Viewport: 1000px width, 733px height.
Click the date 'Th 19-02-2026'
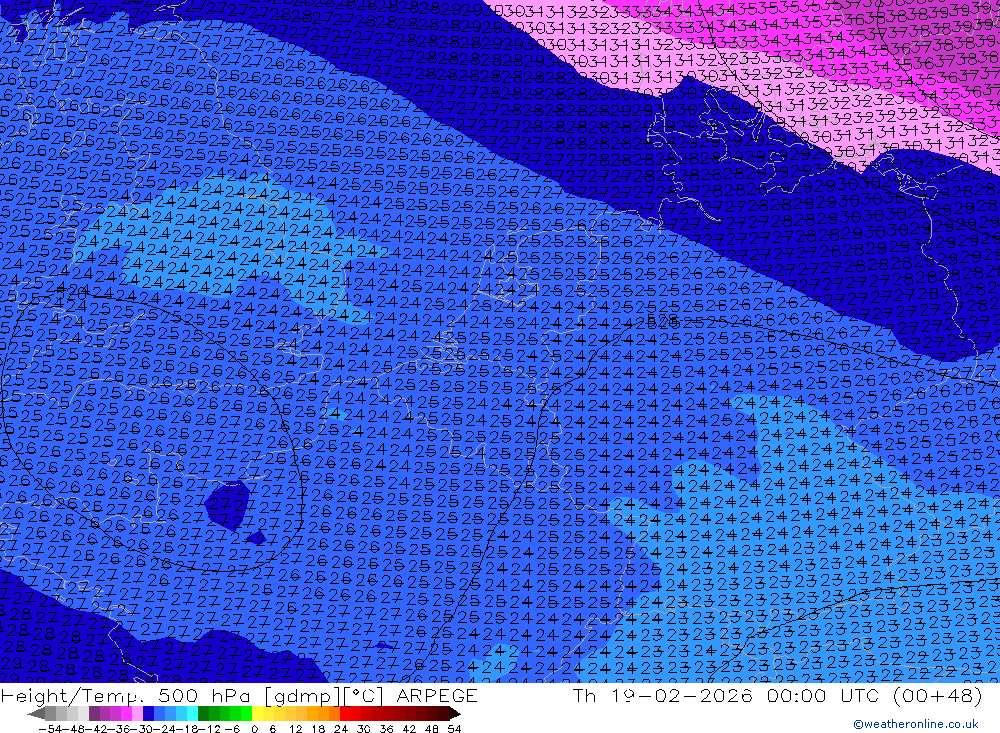(x=663, y=695)
